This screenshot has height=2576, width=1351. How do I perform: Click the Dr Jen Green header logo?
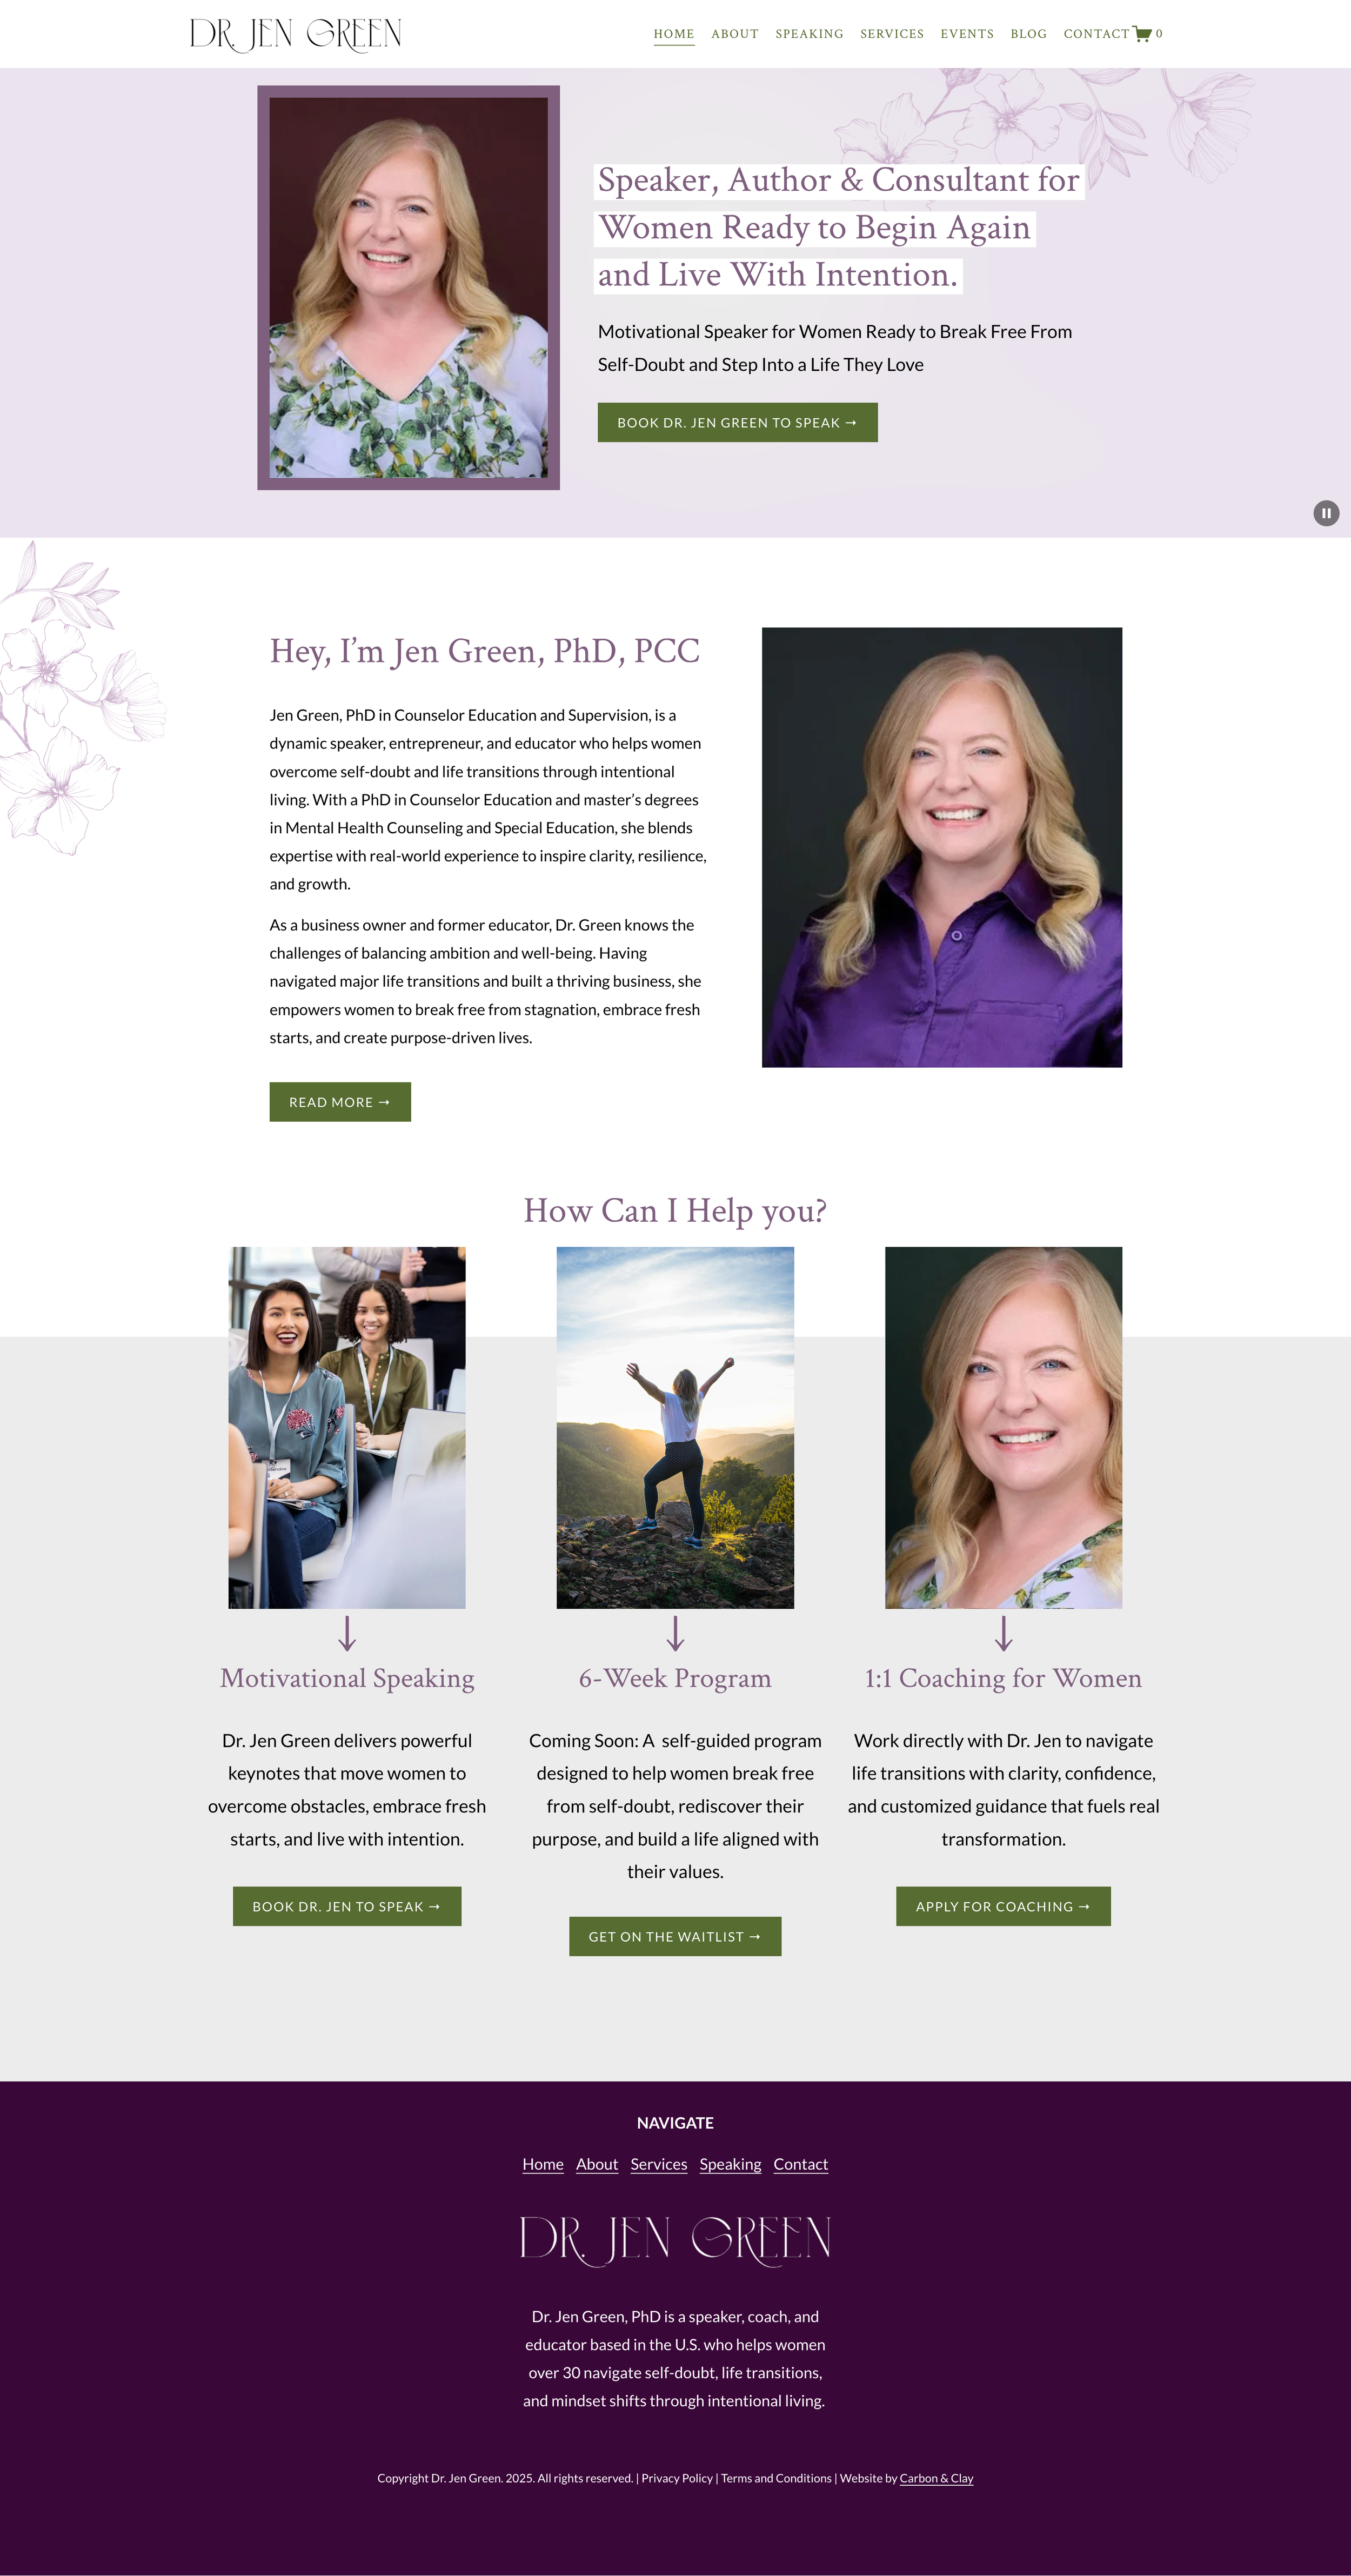pyautogui.click(x=296, y=35)
